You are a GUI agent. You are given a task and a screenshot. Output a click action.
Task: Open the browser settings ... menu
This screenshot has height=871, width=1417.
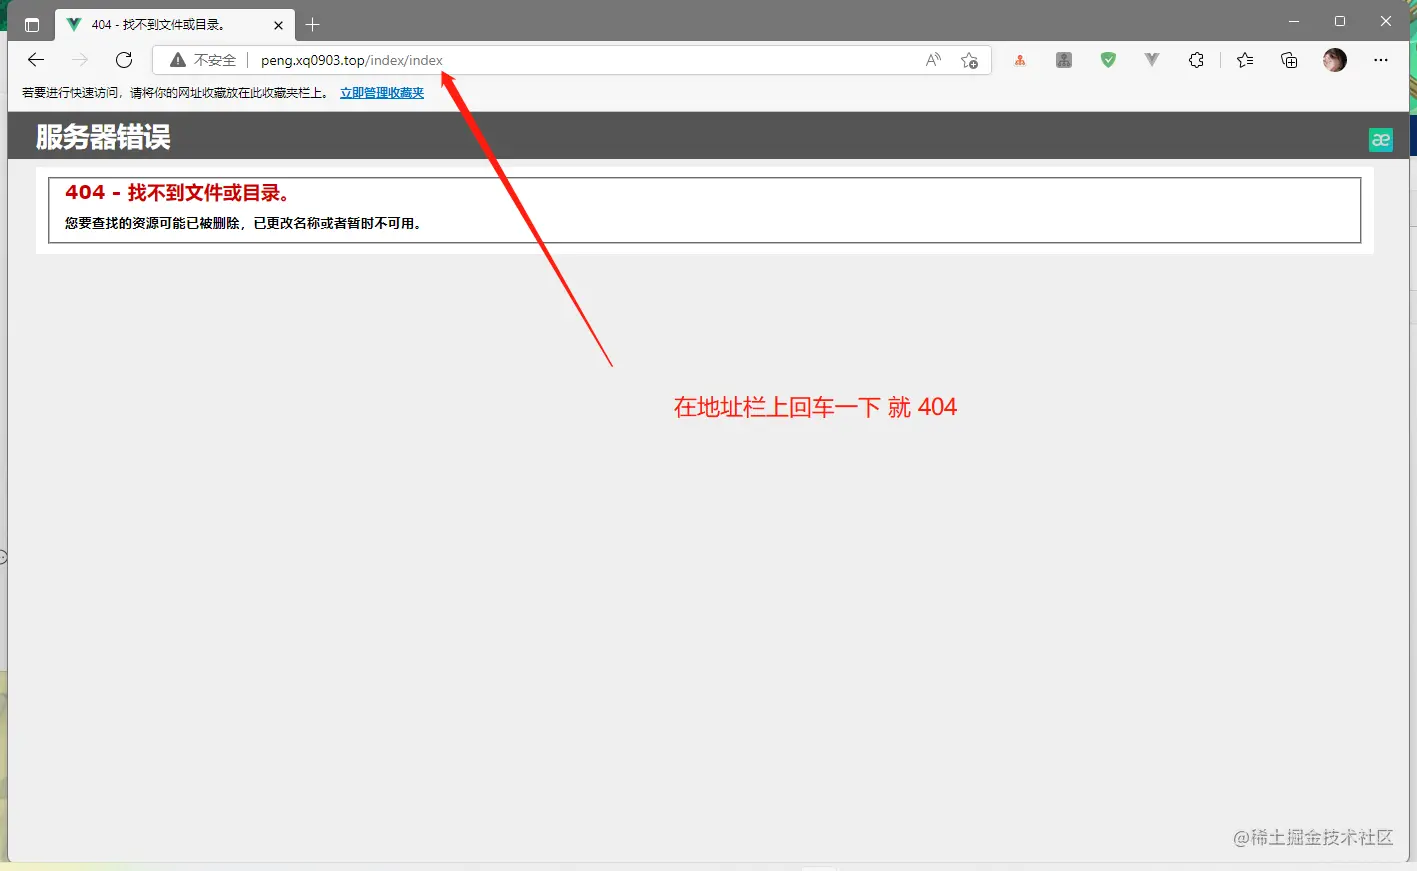[1381, 60]
